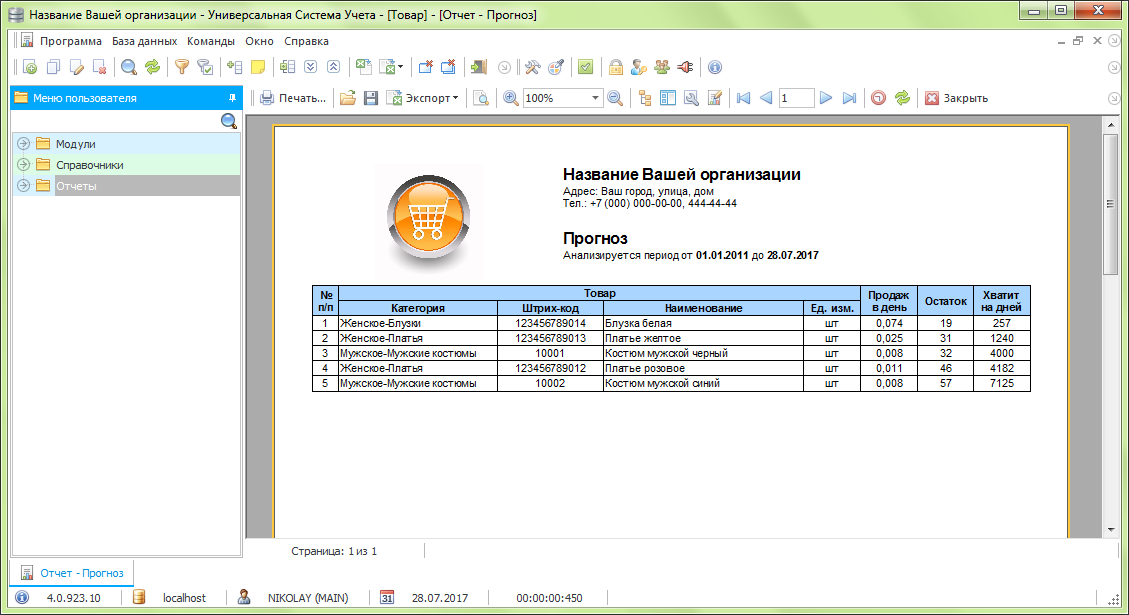This screenshot has width=1129, height=615.
Task: Click the edit report page icon
Action: click(x=714, y=98)
